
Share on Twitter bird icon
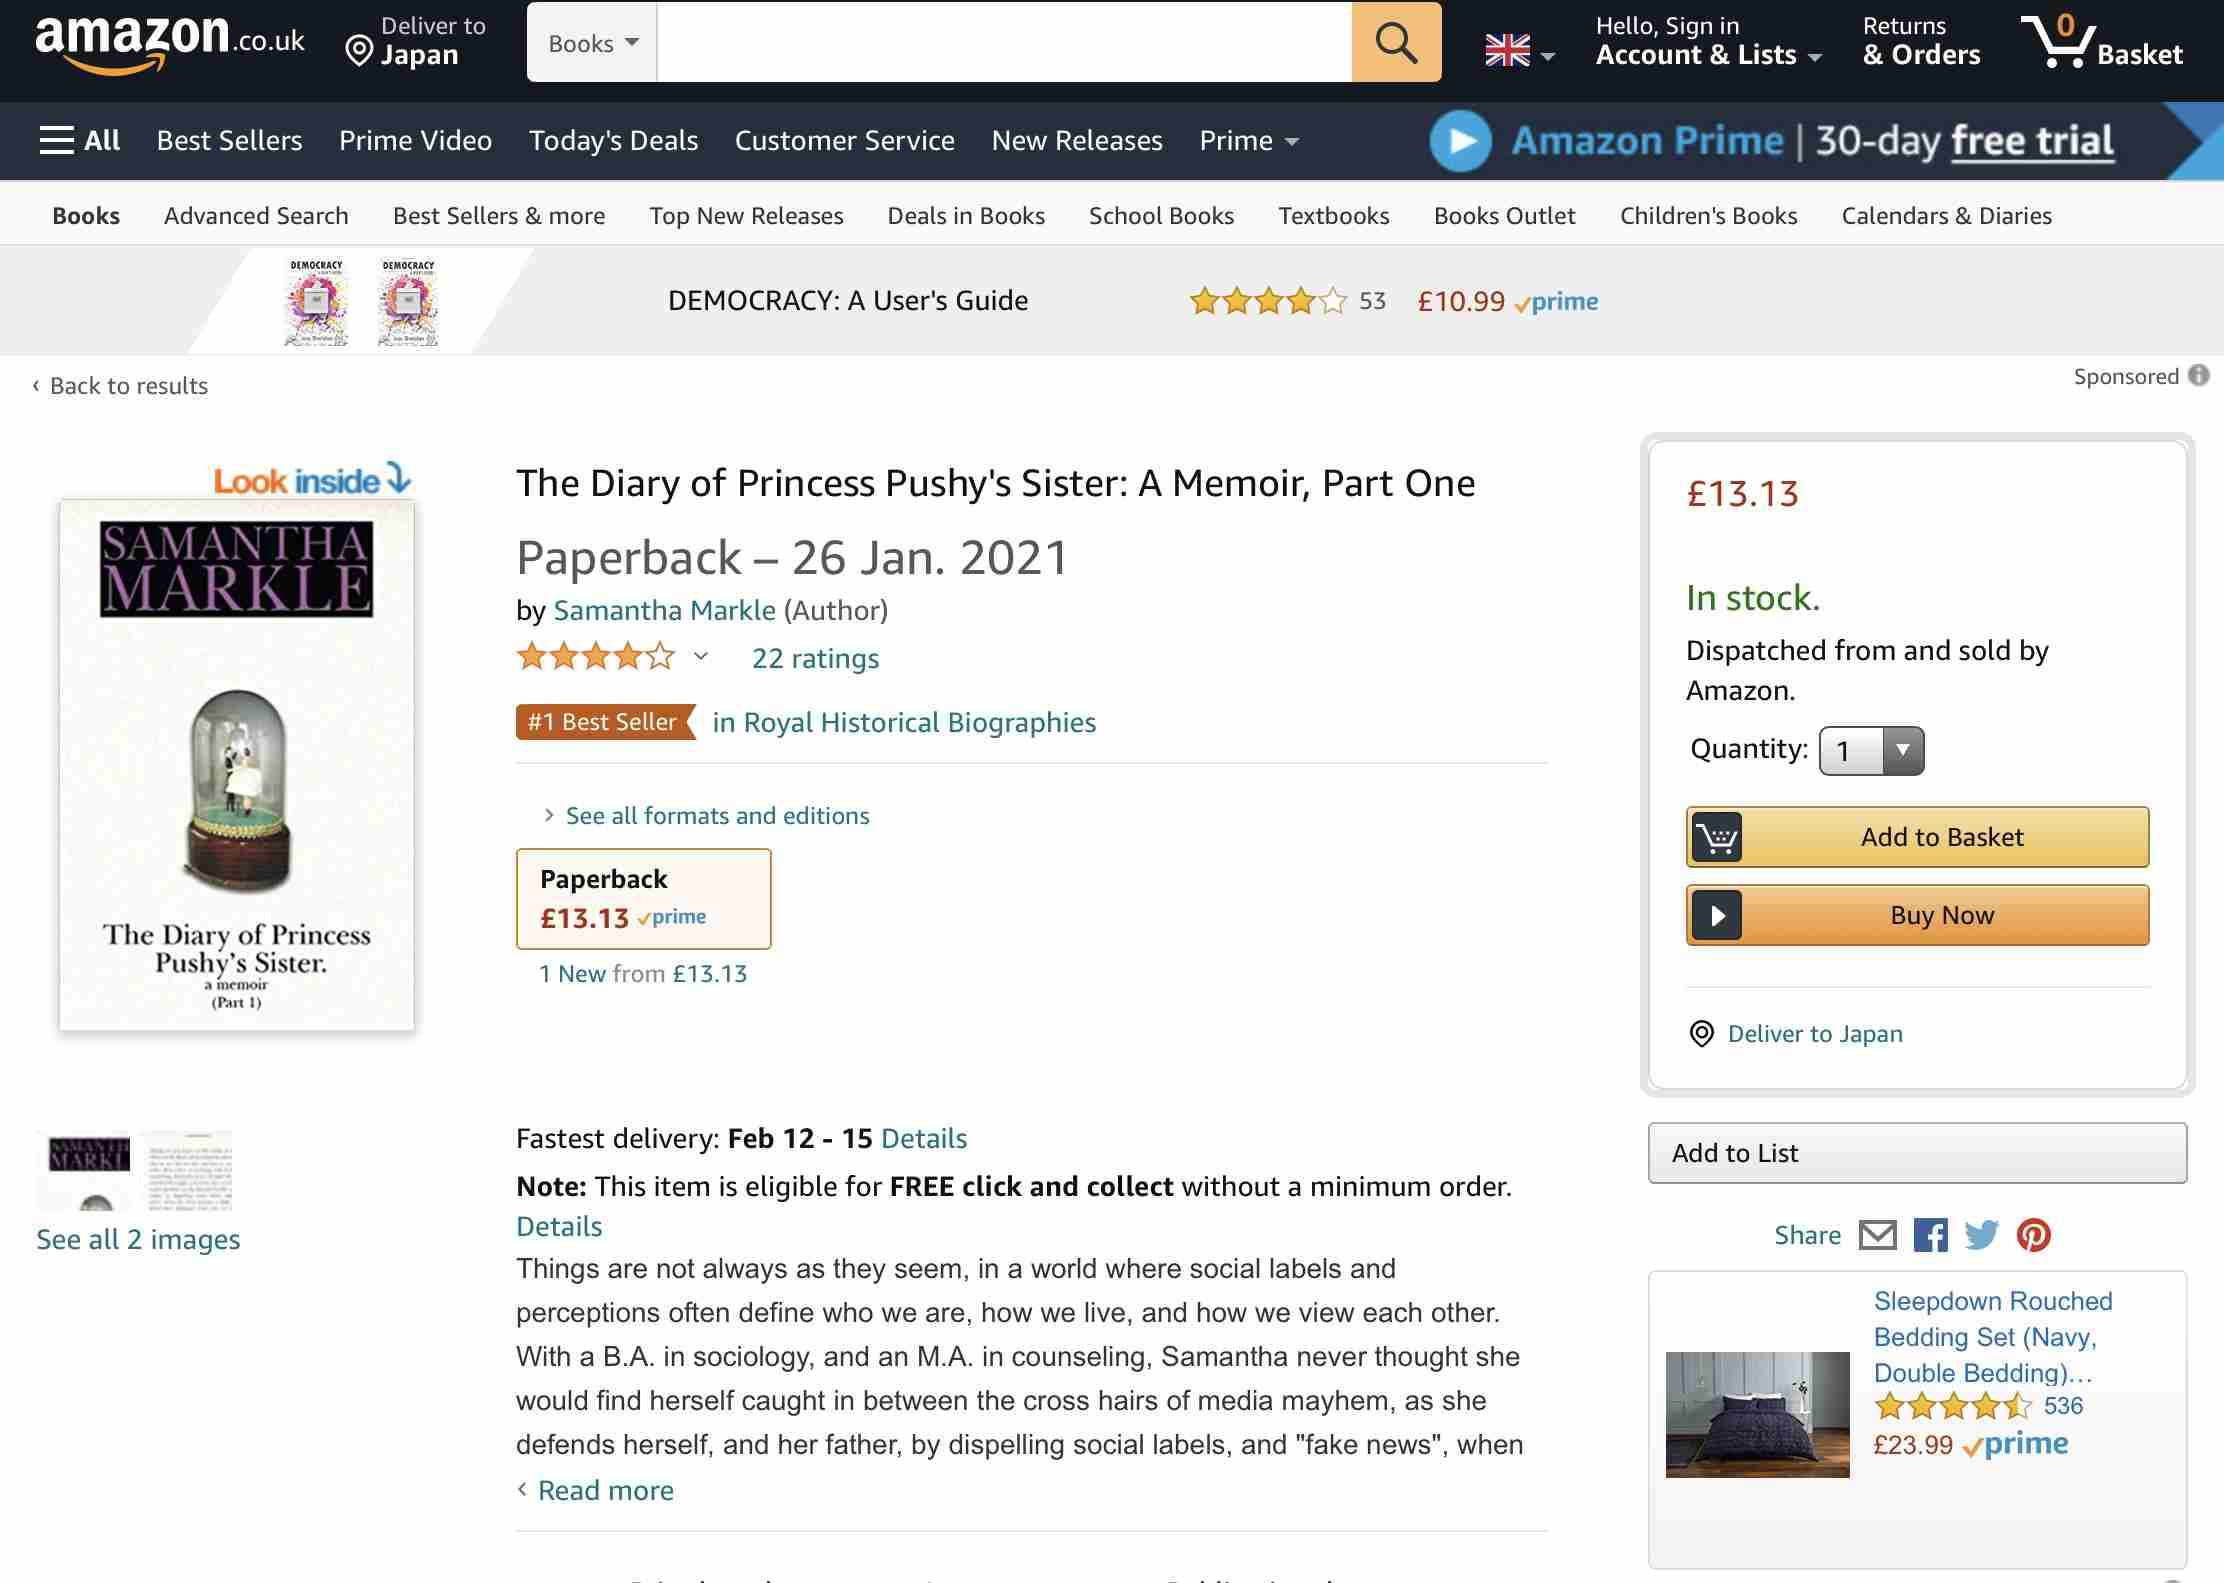pos(1982,1235)
